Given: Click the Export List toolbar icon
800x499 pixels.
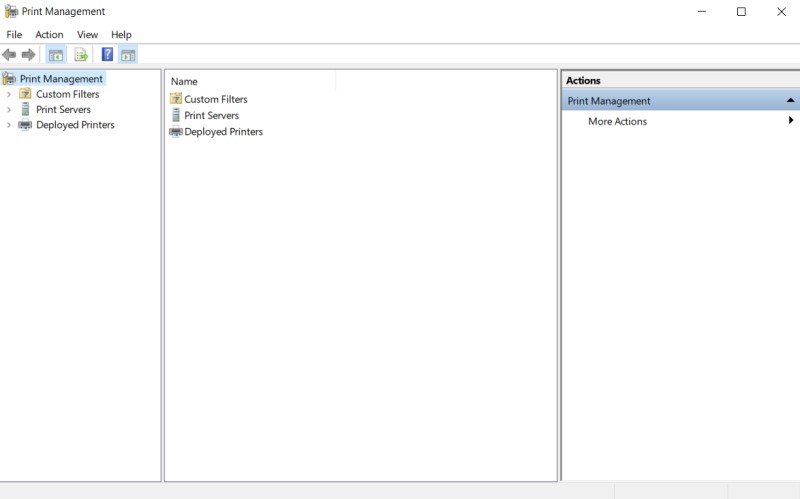Looking at the screenshot, I should click(x=81, y=55).
